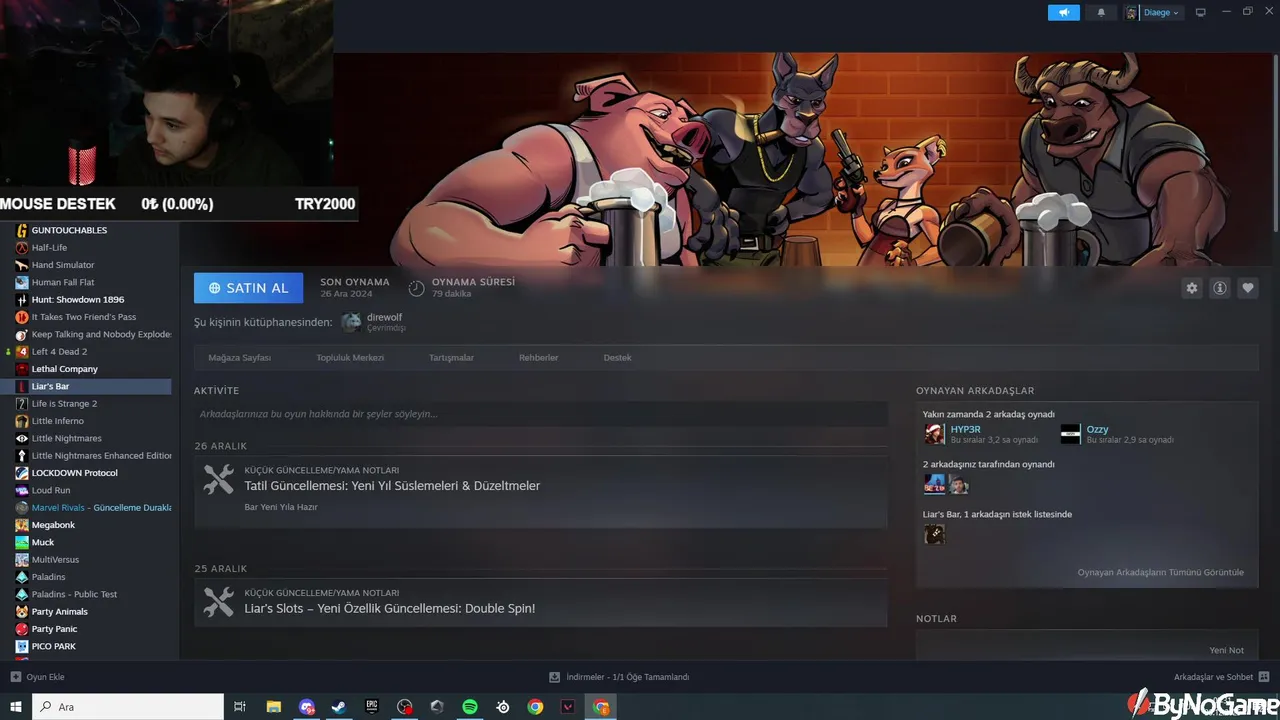The width and height of the screenshot is (1280, 720).
Task: Open Arkadaşlar ve Sohbet friends chat
Action: pos(1222,677)
